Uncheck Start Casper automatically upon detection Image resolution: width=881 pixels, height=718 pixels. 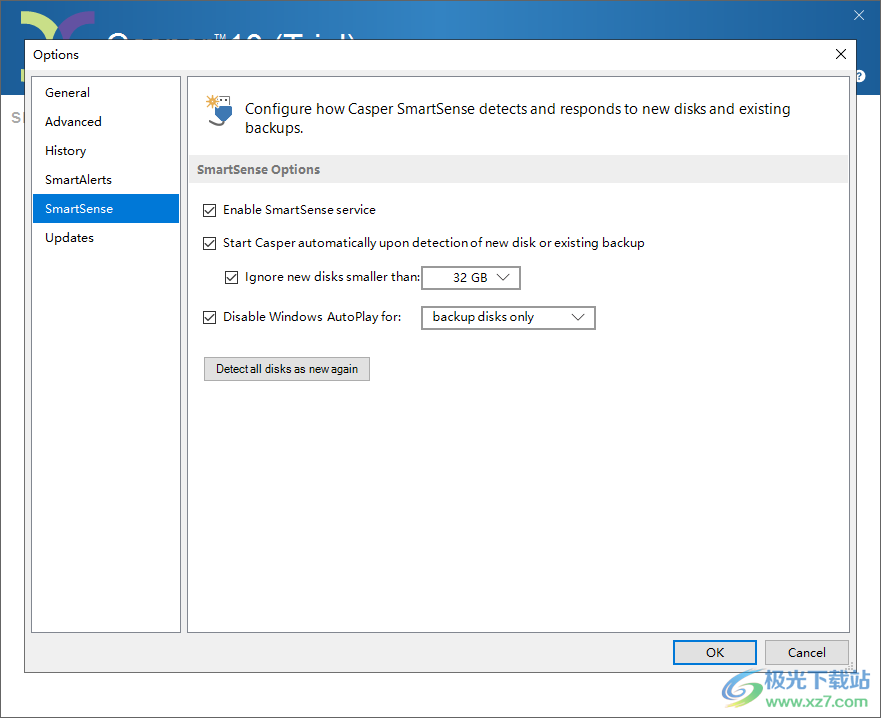[210, 243]
